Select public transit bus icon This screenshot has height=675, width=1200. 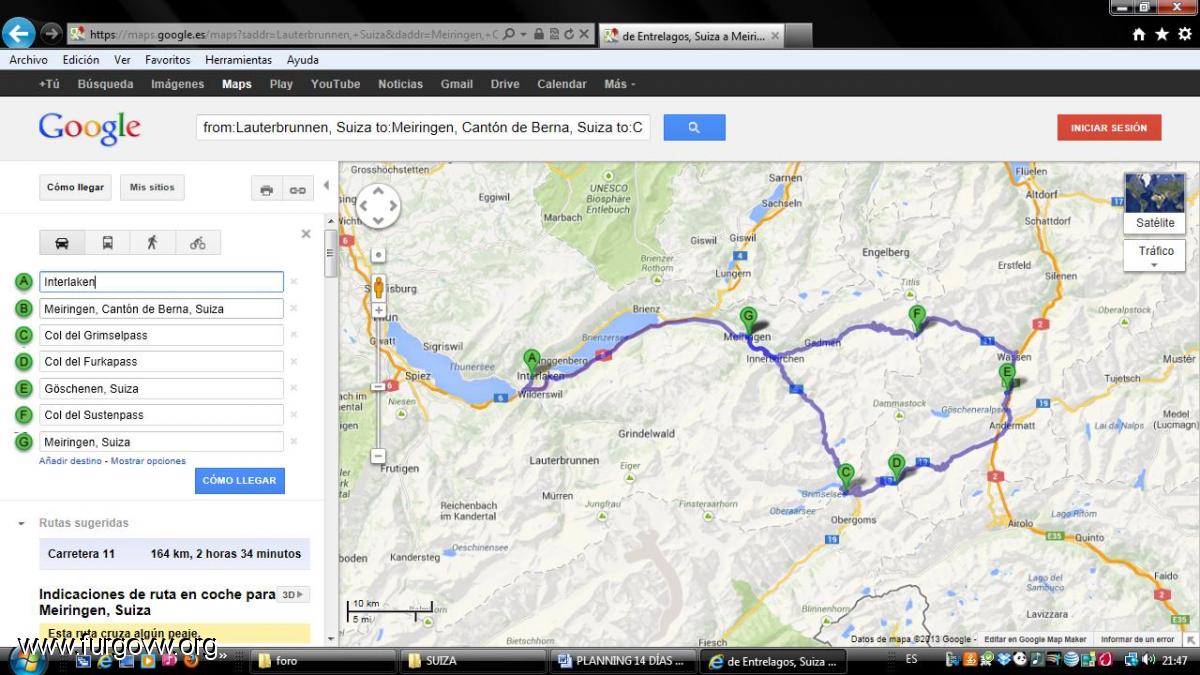[107, 243]
